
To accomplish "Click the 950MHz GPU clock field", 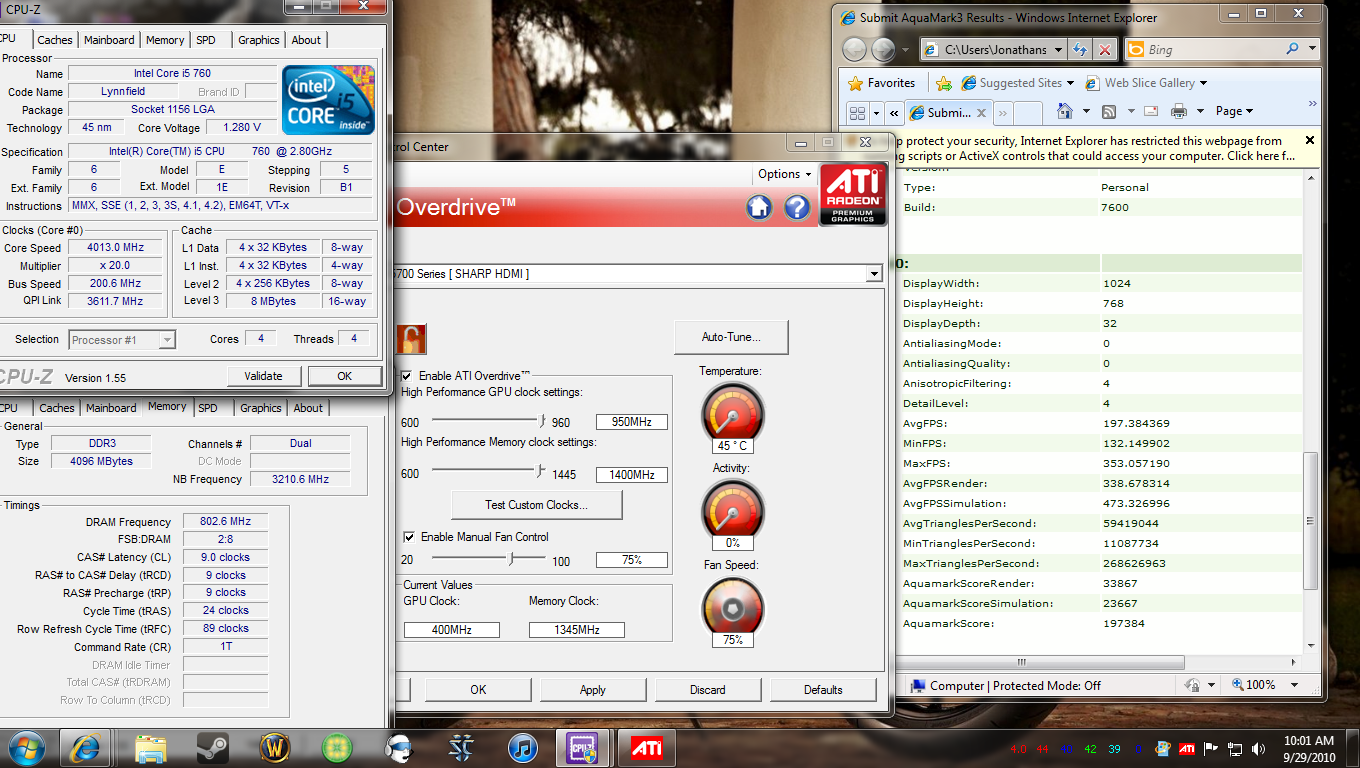I will (x=632, y=422).
